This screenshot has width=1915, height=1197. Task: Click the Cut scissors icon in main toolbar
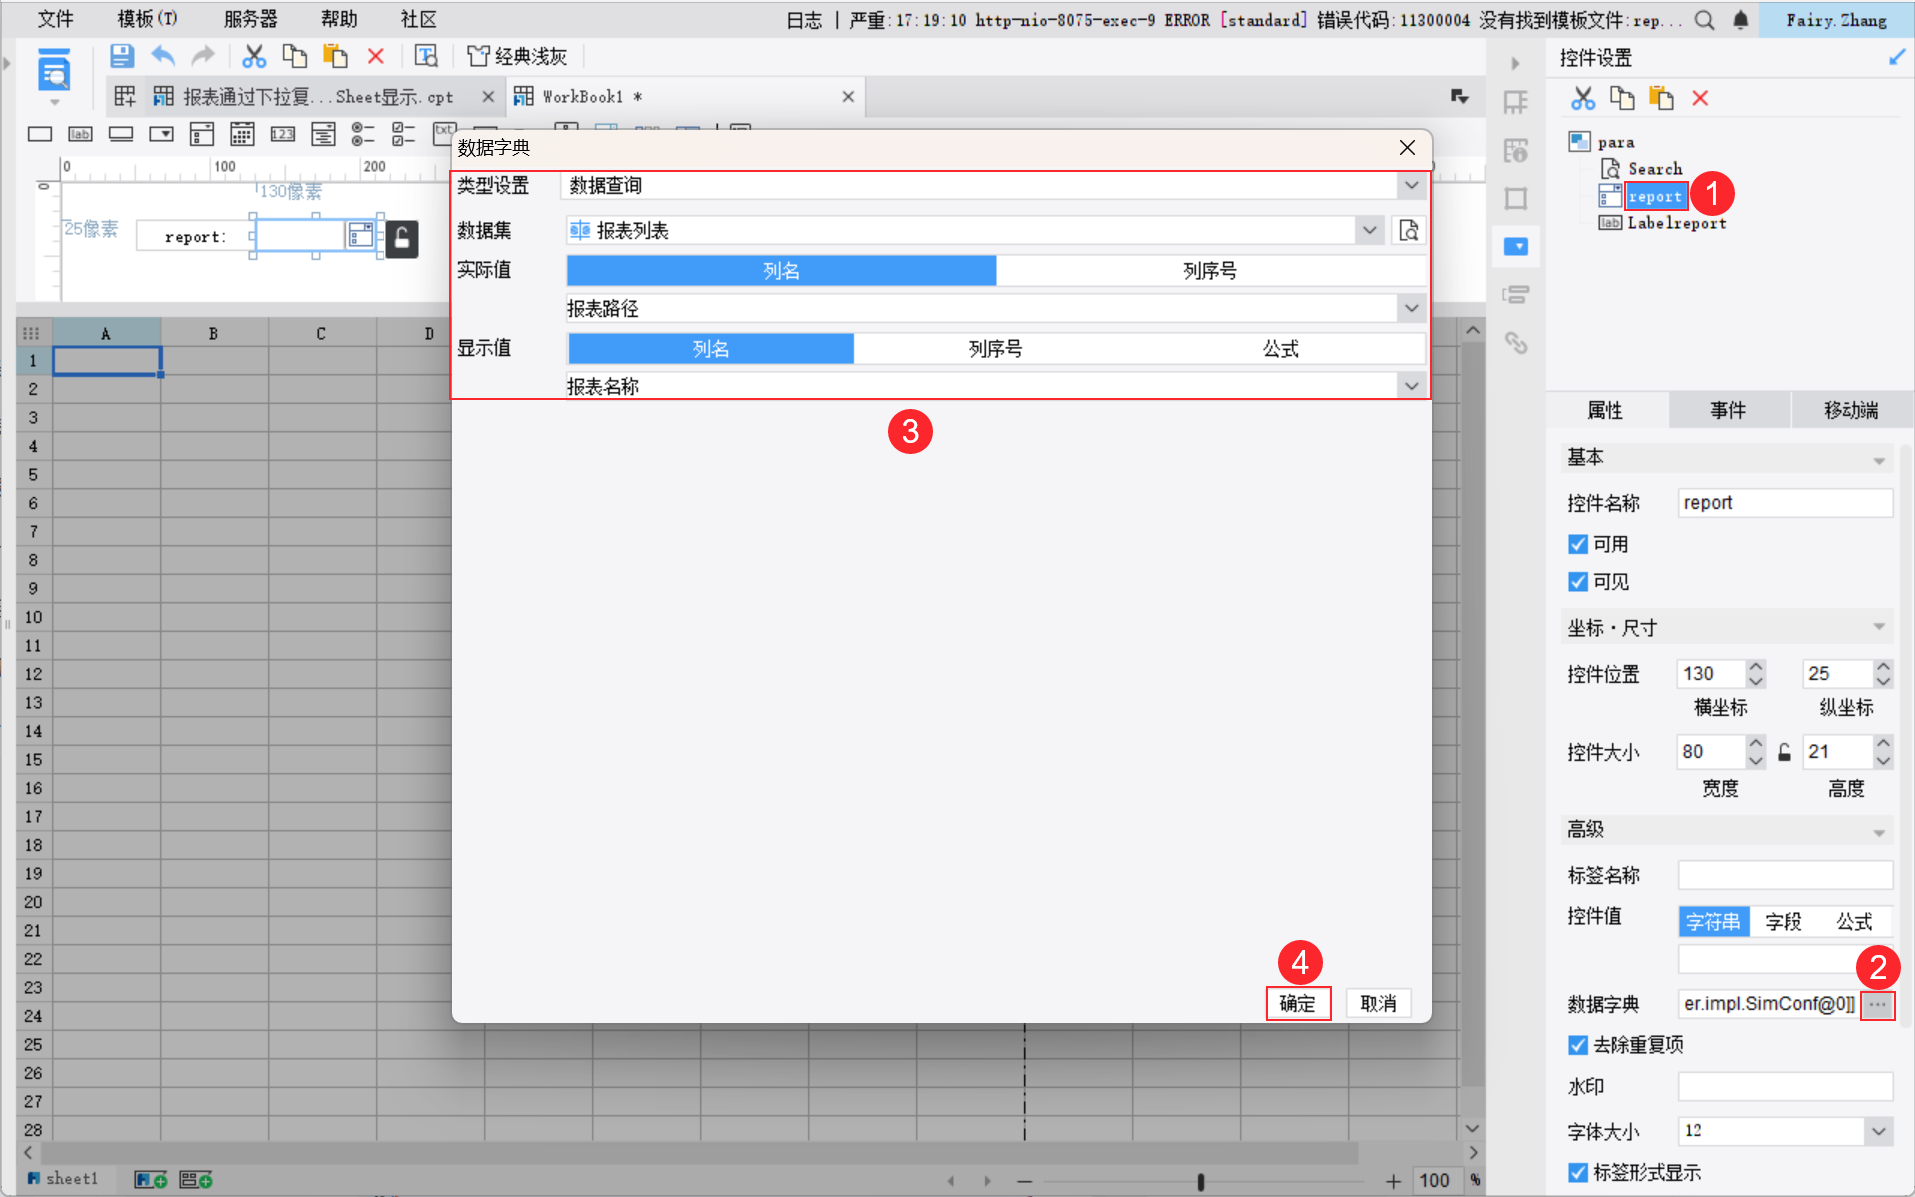coord(254,57)
